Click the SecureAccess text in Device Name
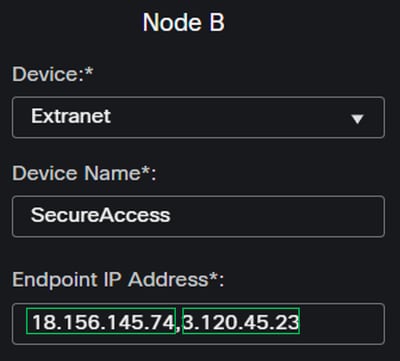Image resolution: width=400 pixels, height=361 pixels. coord(100,215)
